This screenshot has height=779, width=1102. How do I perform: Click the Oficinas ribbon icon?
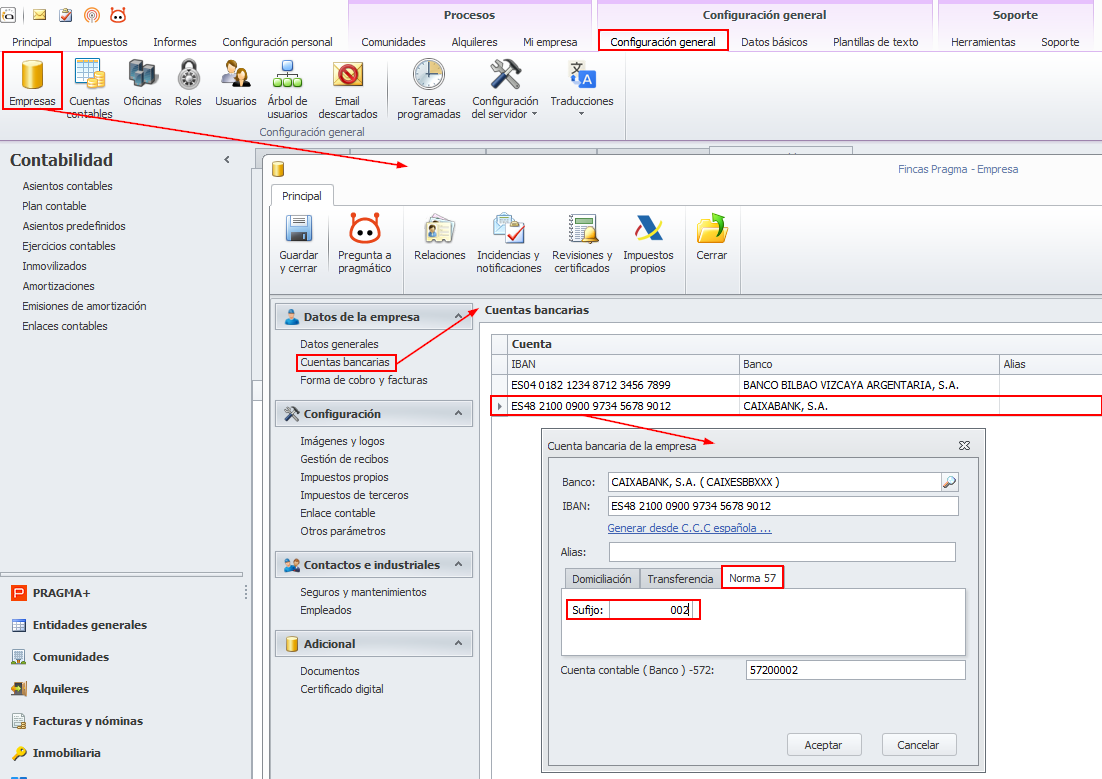pos(142,82)
